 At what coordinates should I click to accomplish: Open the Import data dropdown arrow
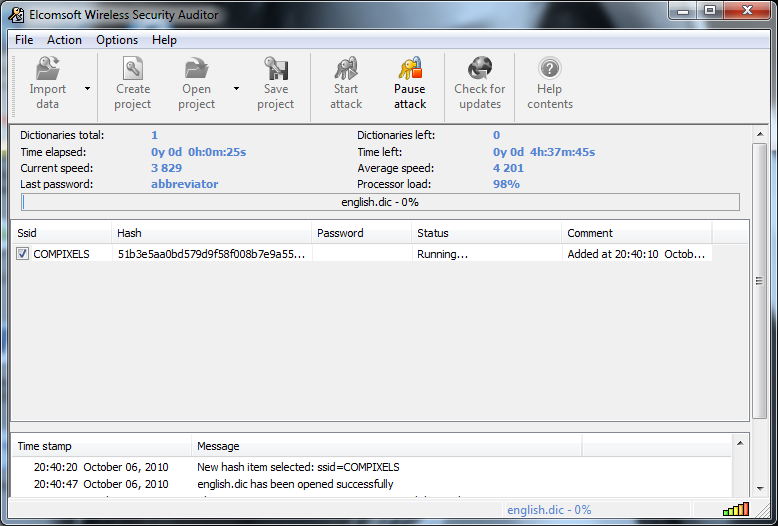pyautogui.click(x=87, y=89)
